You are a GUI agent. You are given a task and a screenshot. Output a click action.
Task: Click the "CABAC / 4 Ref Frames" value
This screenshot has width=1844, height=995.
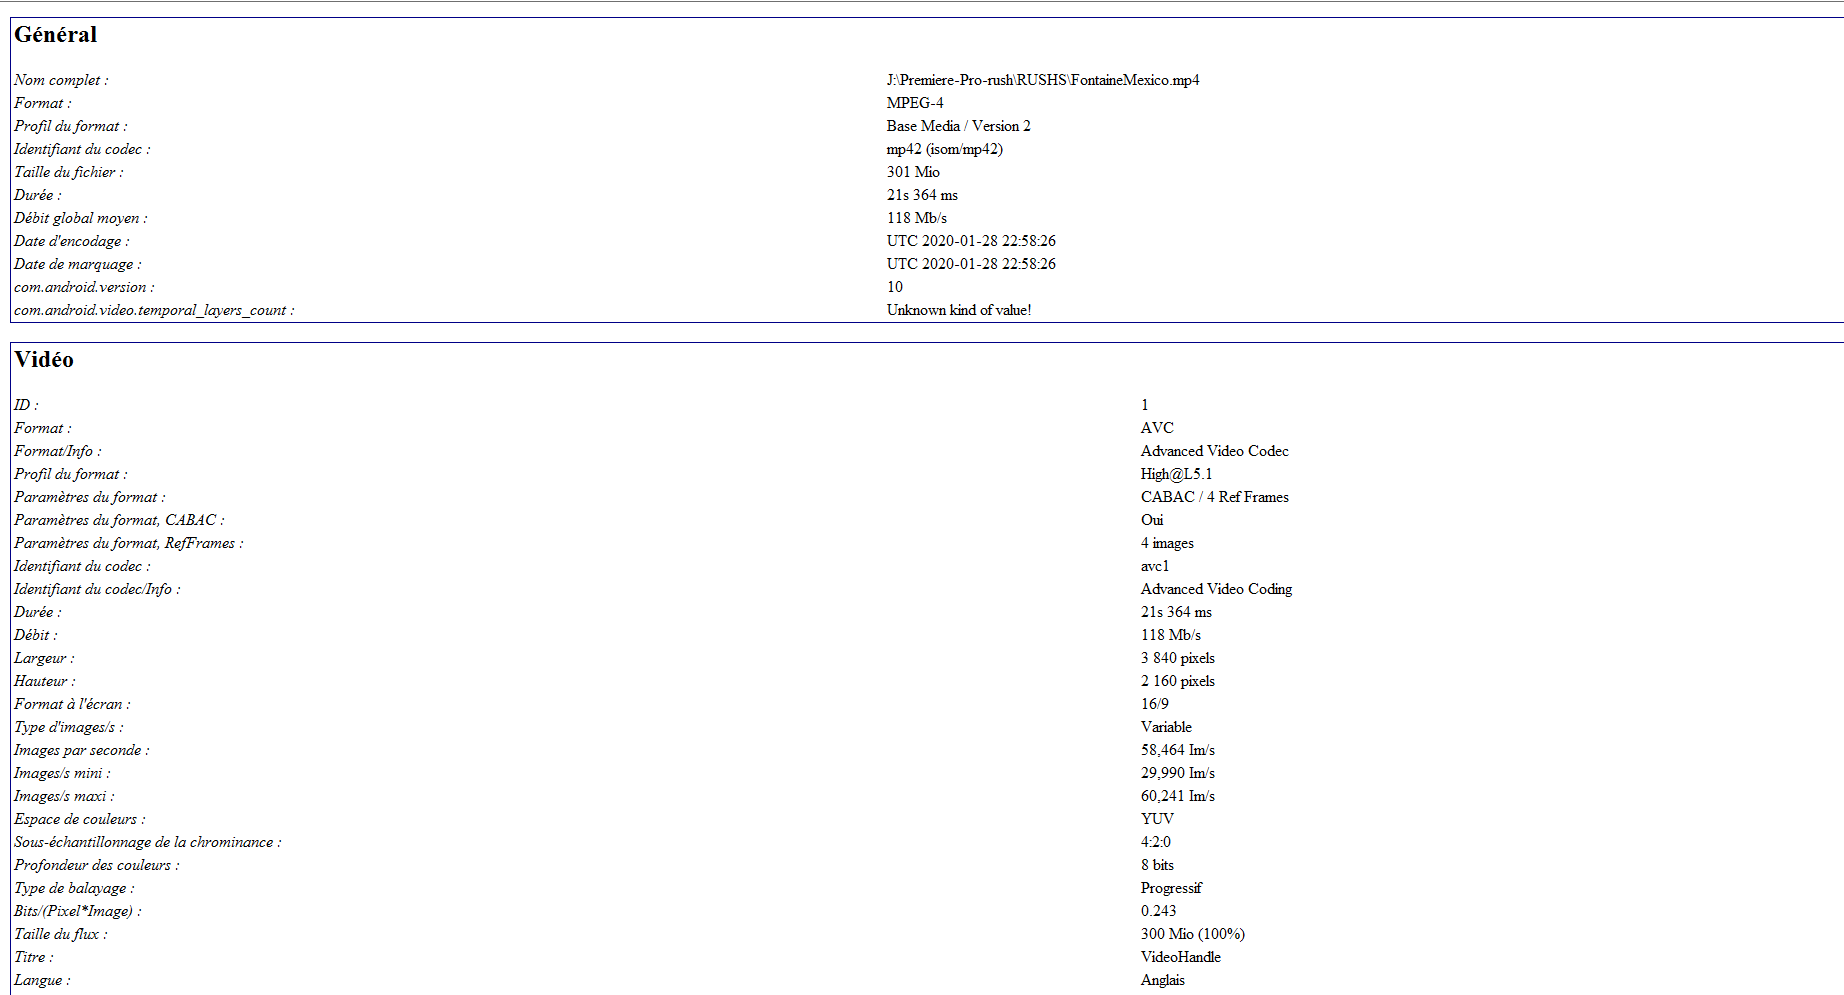click(x=1214, y=497)
